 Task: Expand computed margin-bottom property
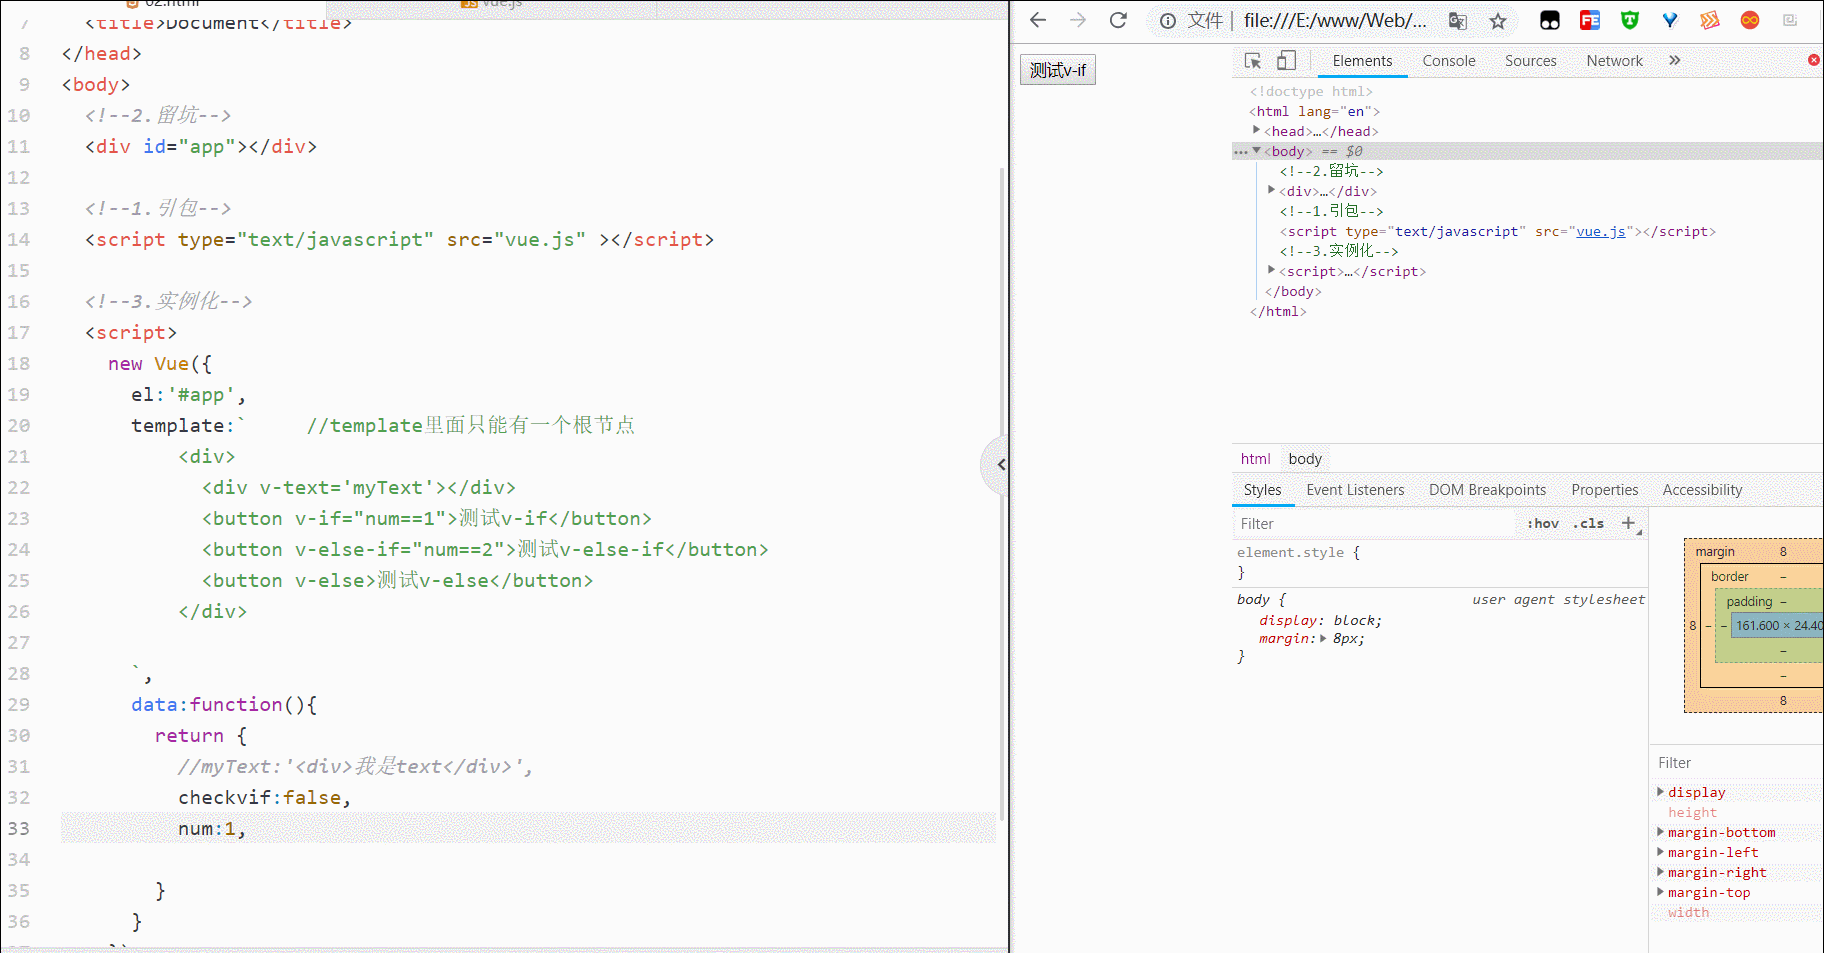(x=1661, y=832)
